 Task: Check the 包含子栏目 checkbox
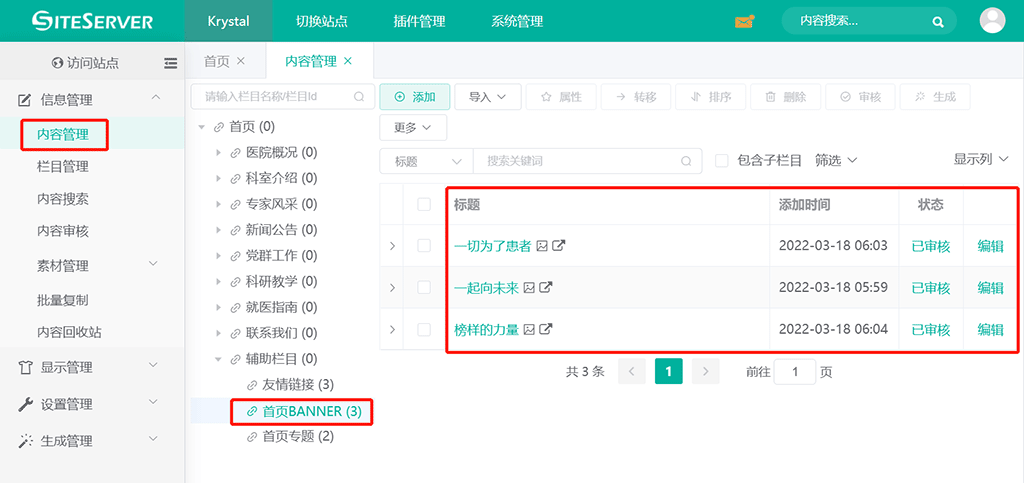coord(721,160)
